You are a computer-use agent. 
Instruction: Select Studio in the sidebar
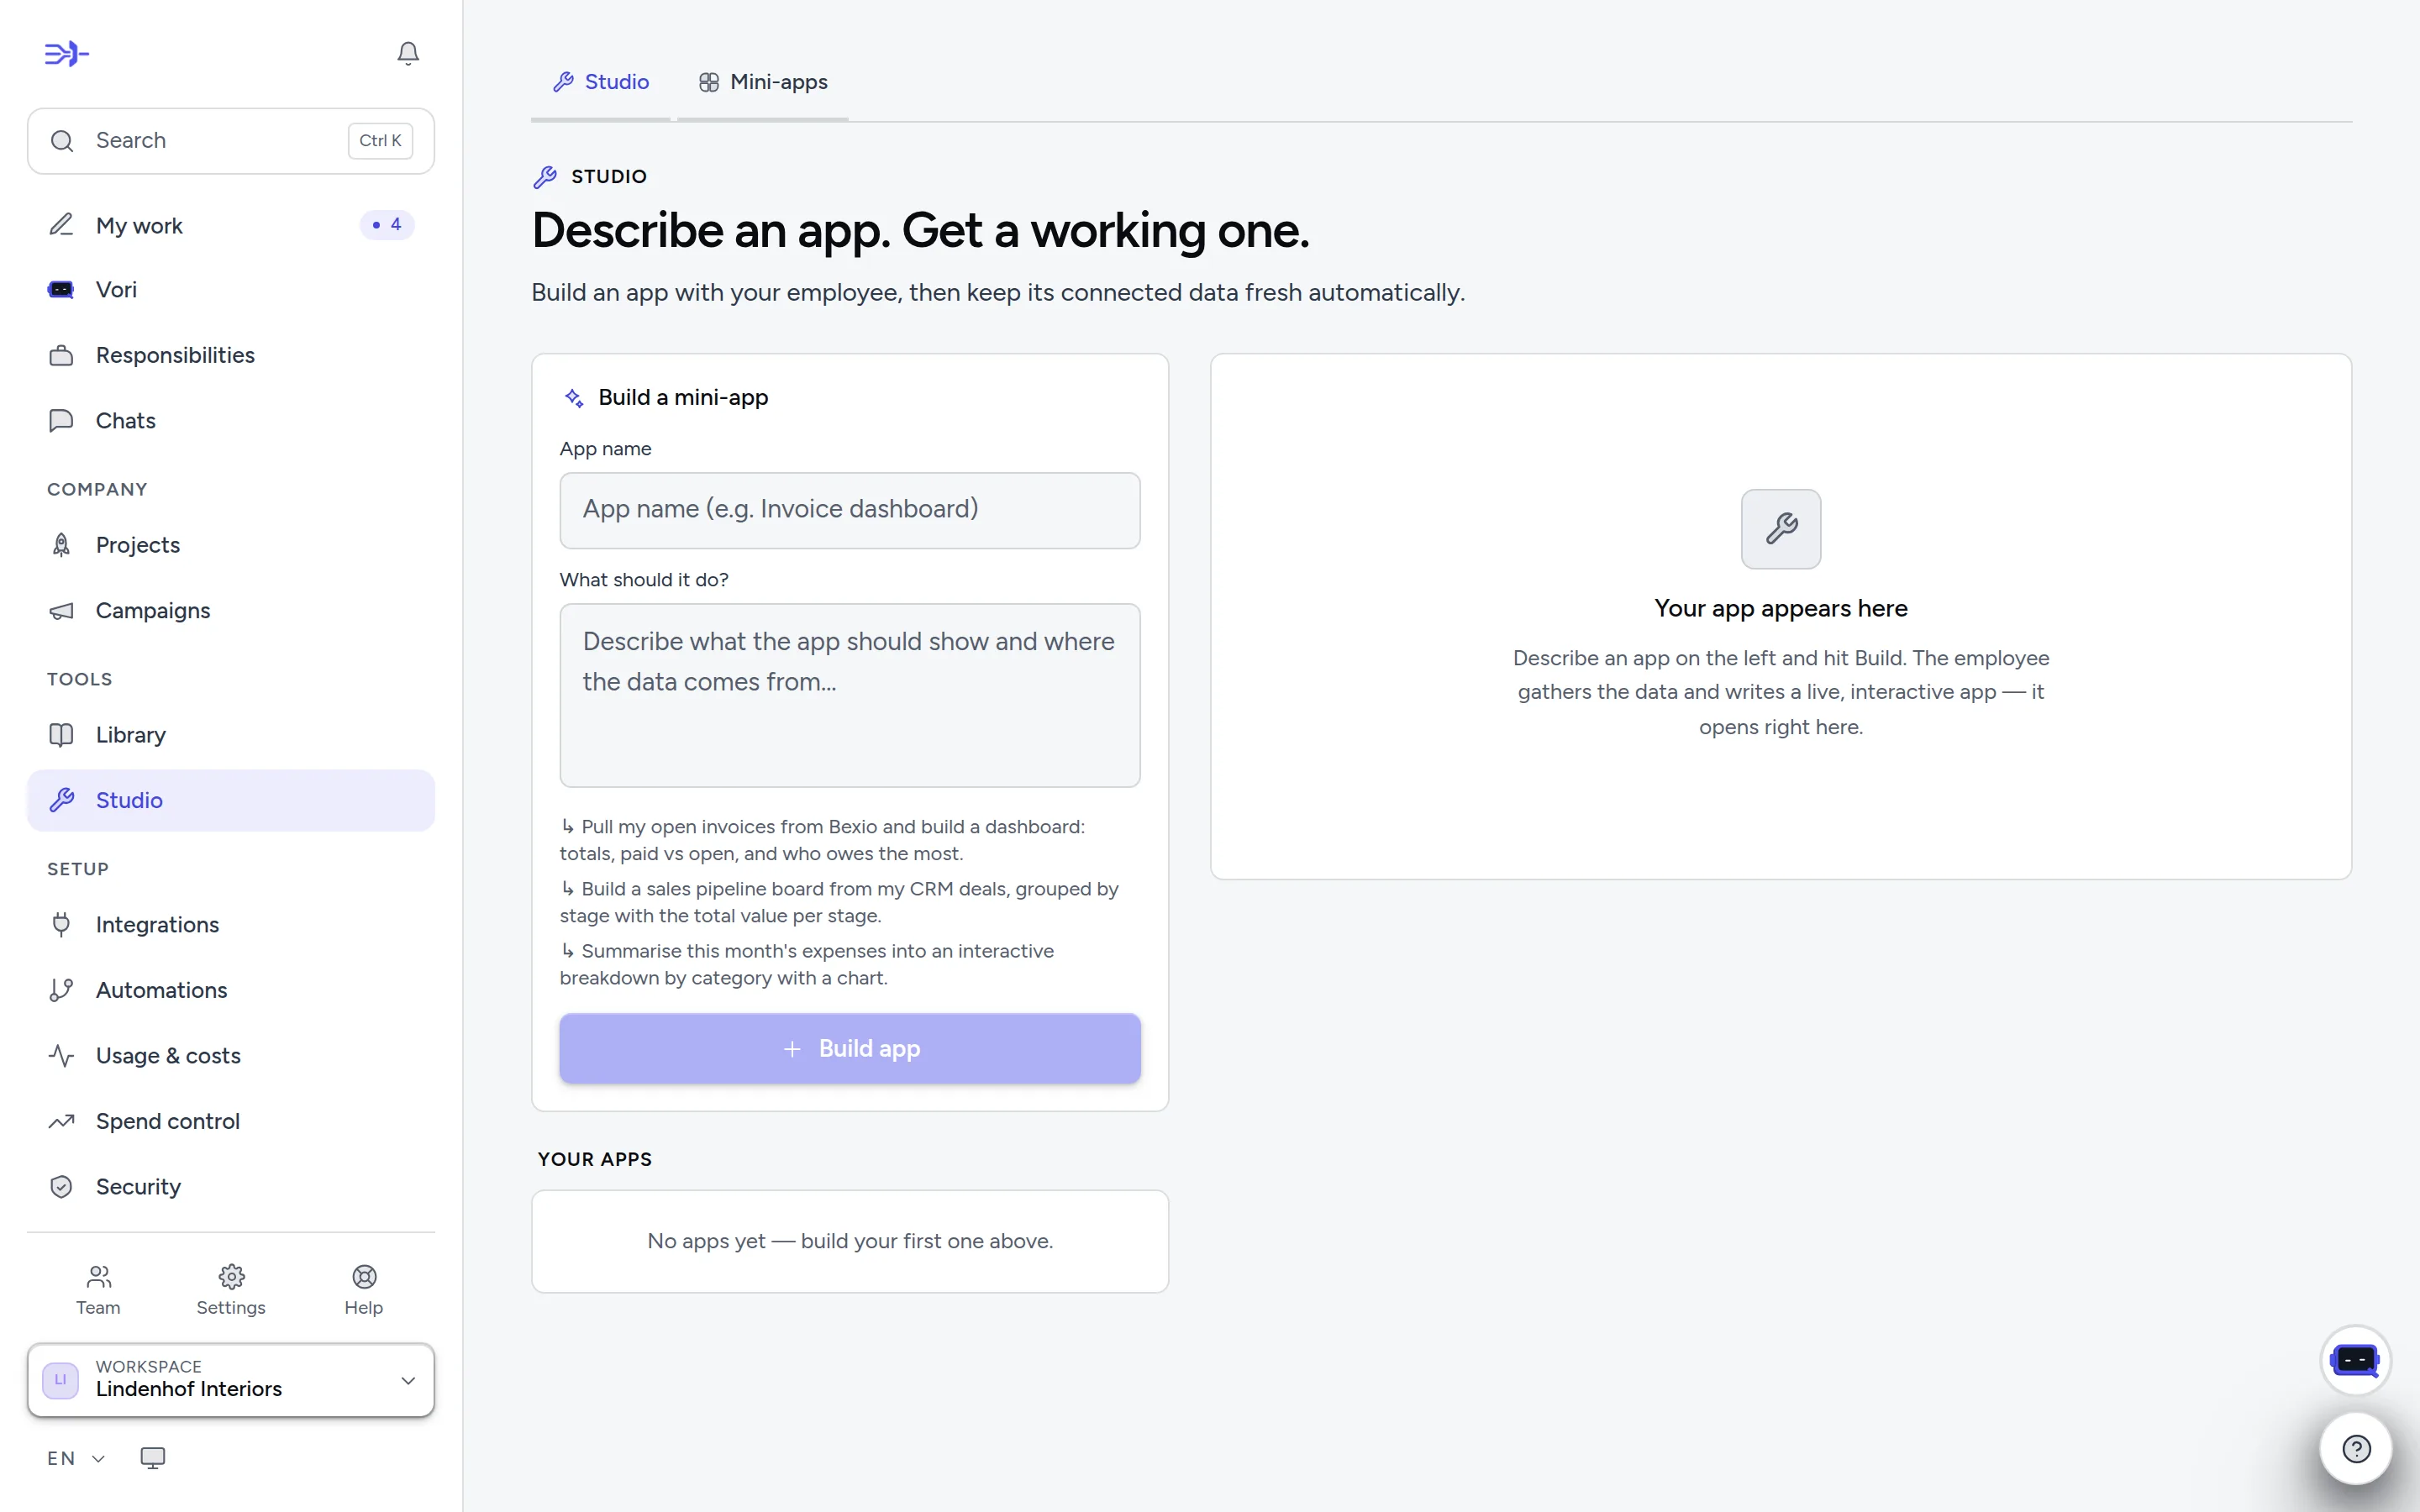(231, 800)
